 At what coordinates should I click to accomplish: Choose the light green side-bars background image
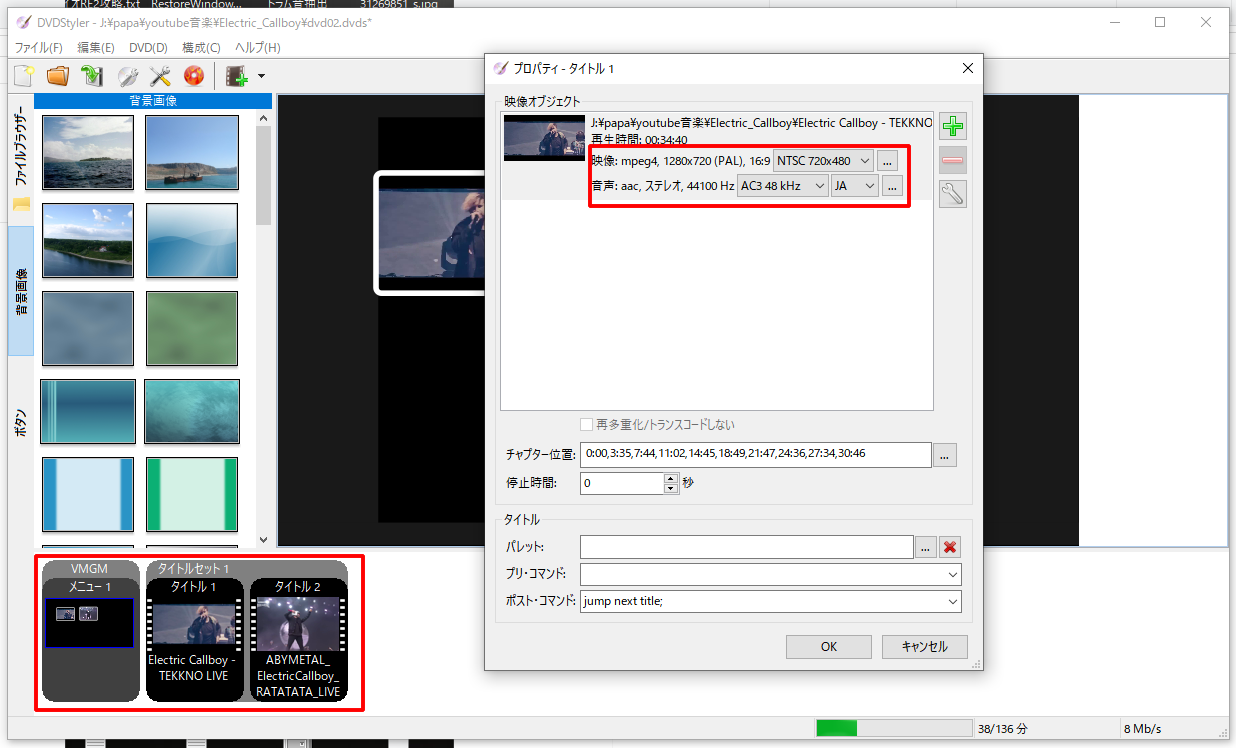192,494
